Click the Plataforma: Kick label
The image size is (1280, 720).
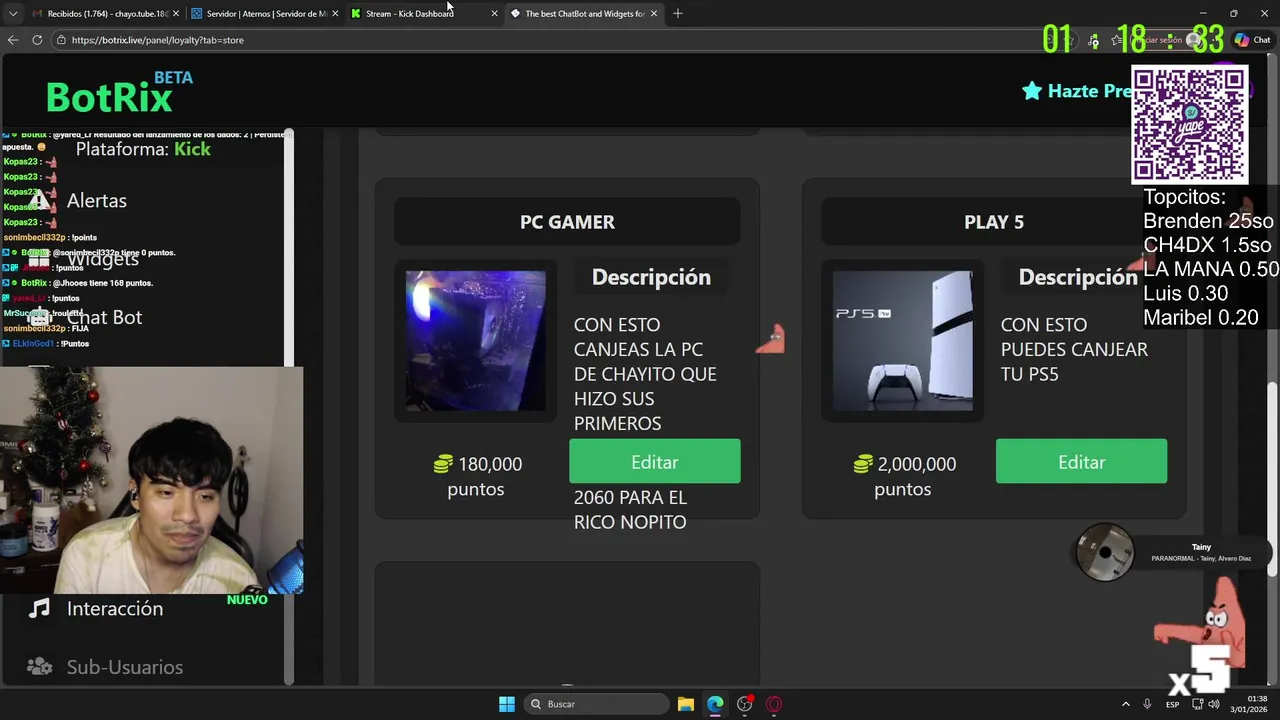143,149
